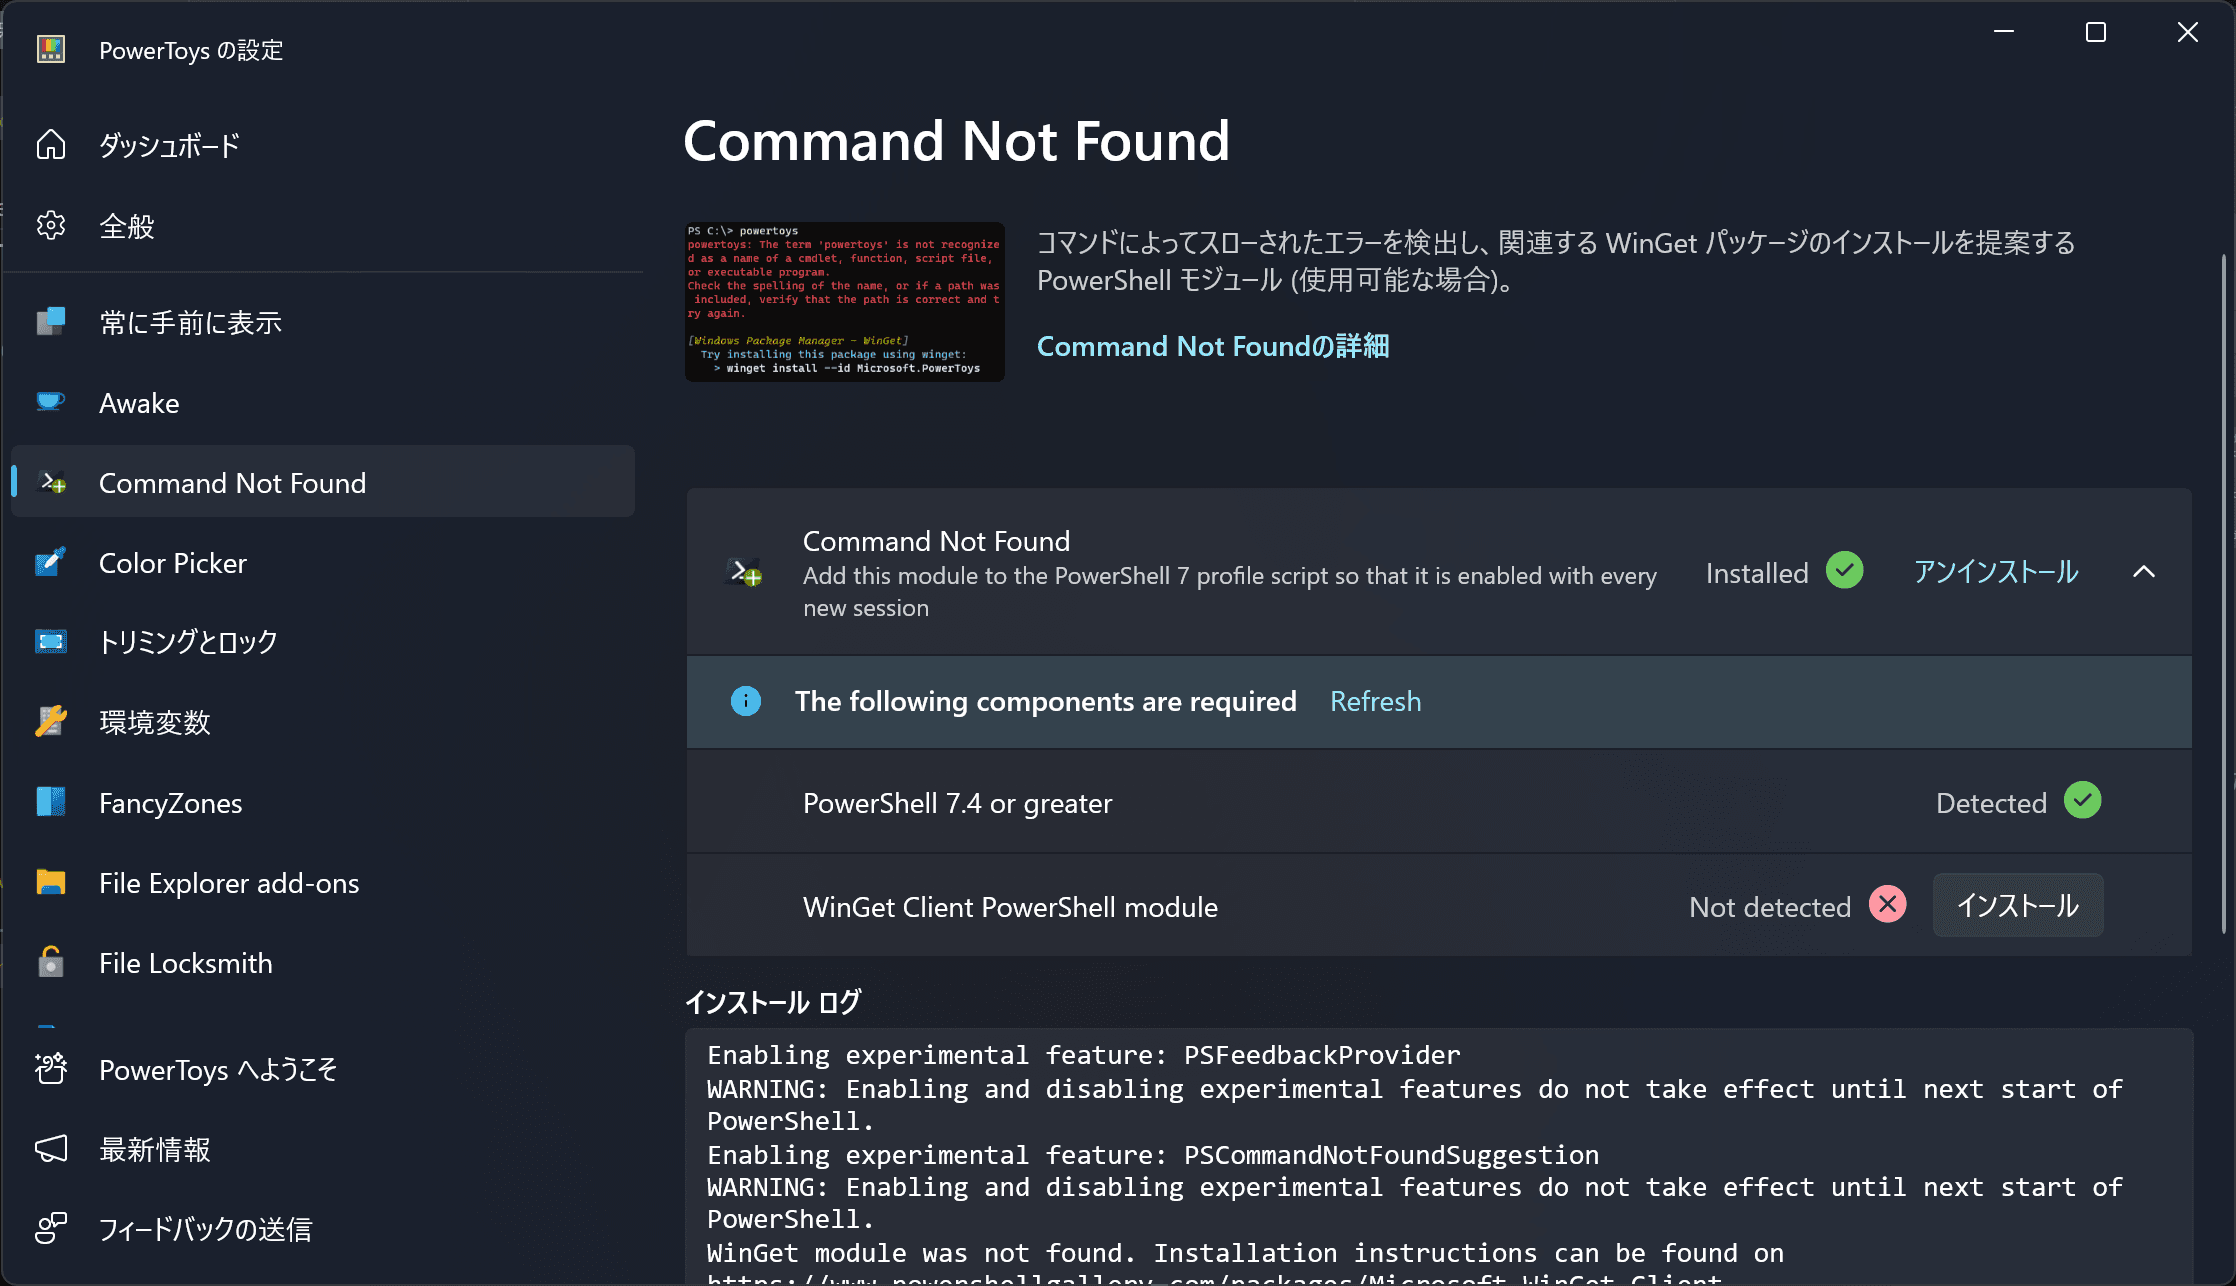Click the Command Not Found module card icon
This screenshot has height=1286, width=2236.
point(745,573)
